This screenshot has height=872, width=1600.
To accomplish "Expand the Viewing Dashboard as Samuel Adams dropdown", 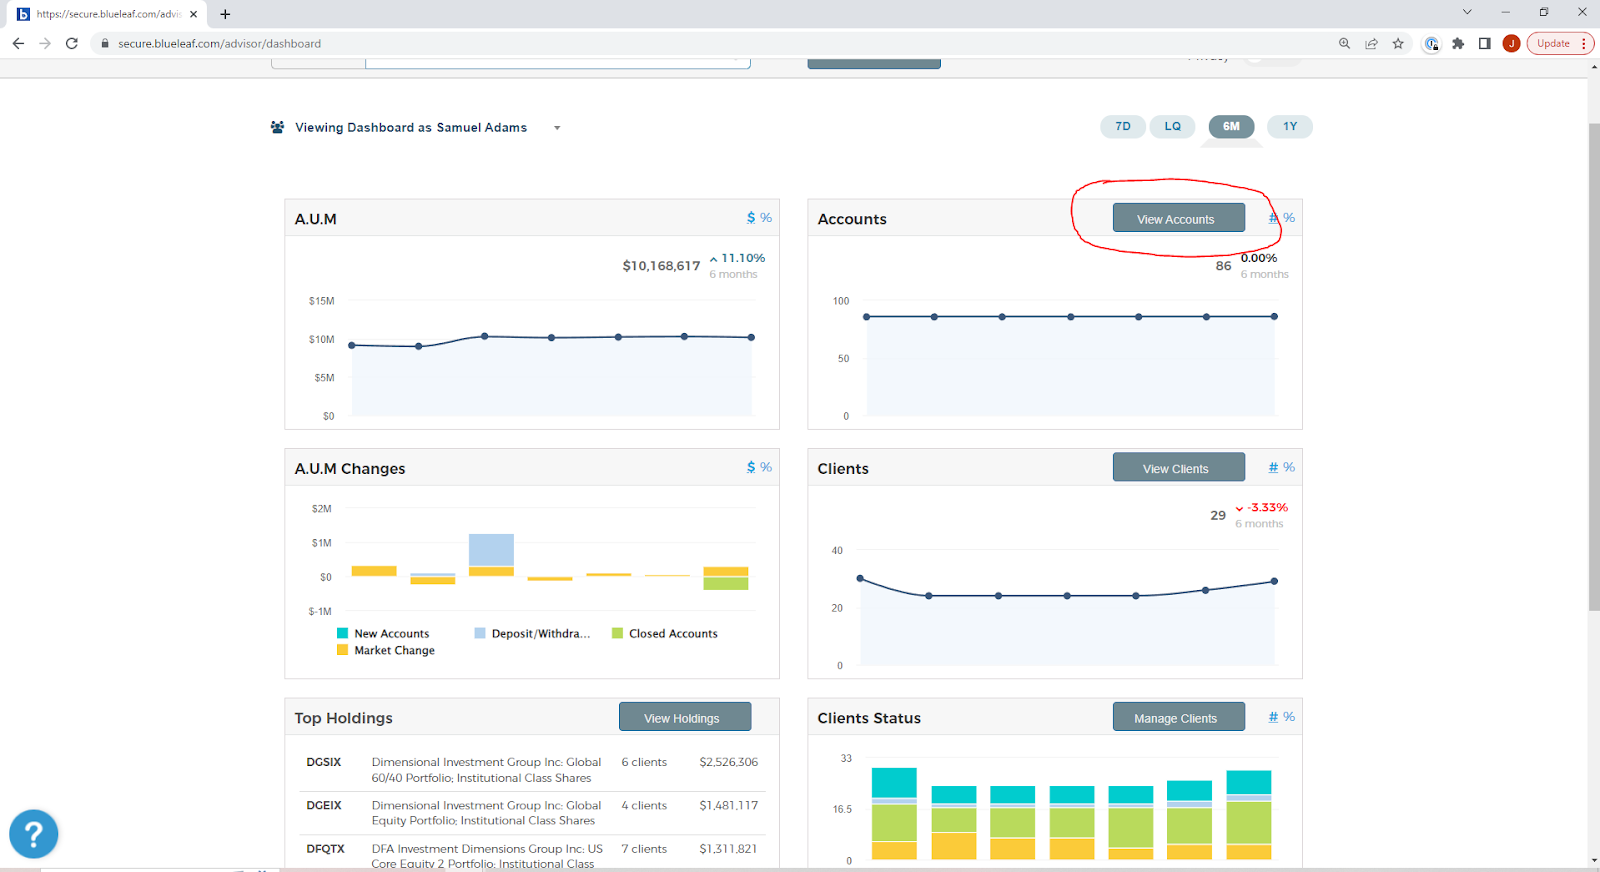I will (x=557, y=128).
